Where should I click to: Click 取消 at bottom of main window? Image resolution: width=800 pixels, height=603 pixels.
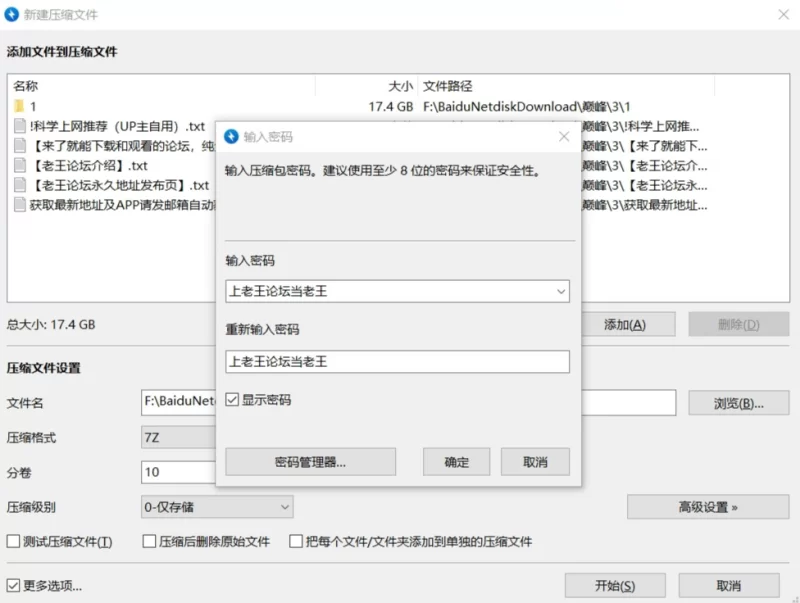tap(729, 586)
